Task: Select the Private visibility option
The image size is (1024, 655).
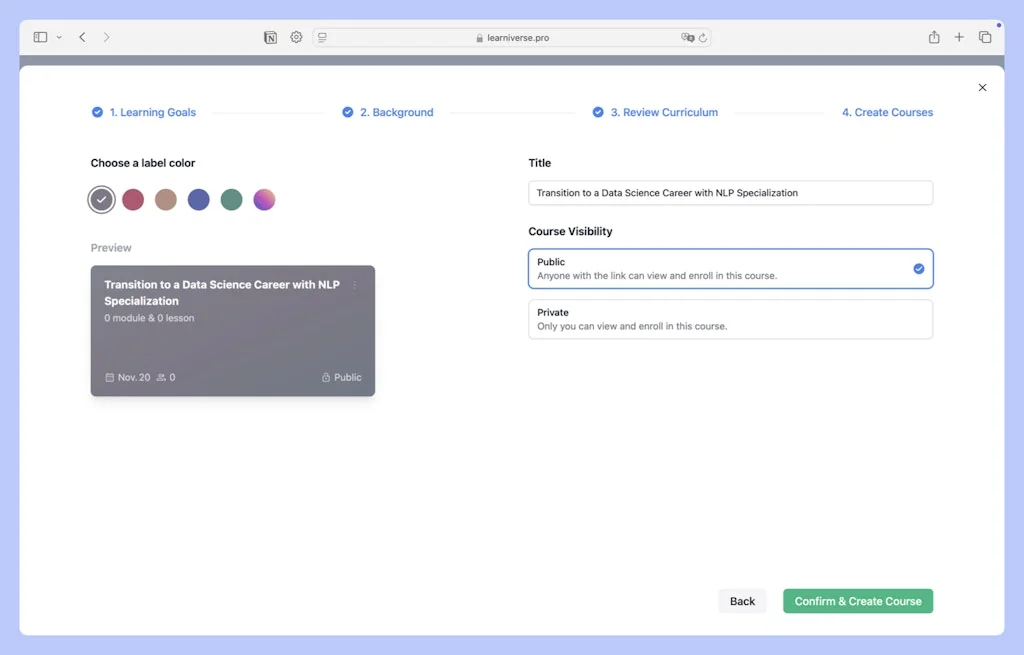Action: (730, 318)
